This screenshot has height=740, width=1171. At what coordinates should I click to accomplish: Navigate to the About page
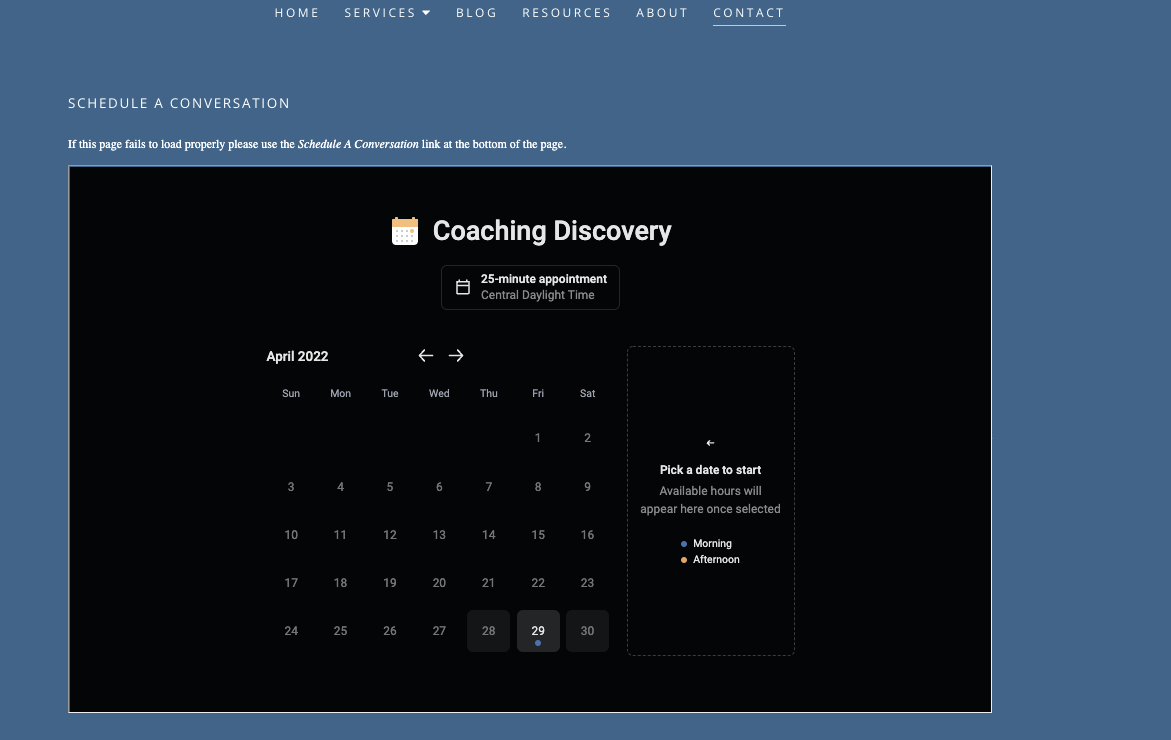tap(662, 13)
